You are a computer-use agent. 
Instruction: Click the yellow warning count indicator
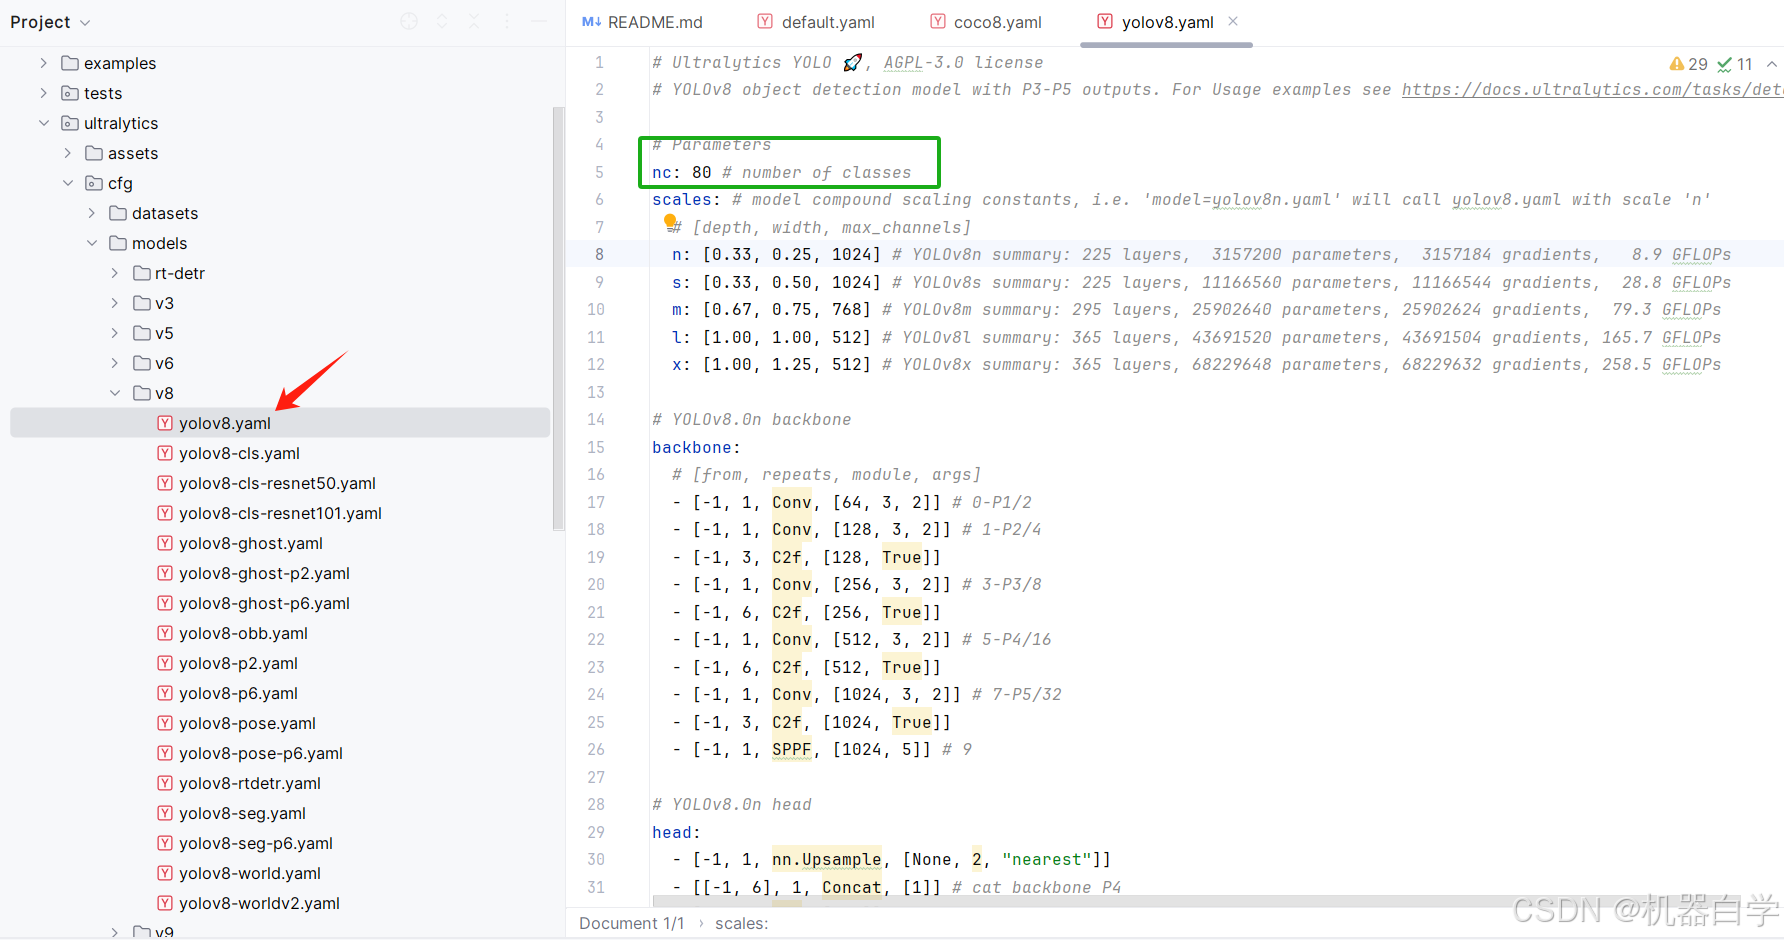[1688, 64]
